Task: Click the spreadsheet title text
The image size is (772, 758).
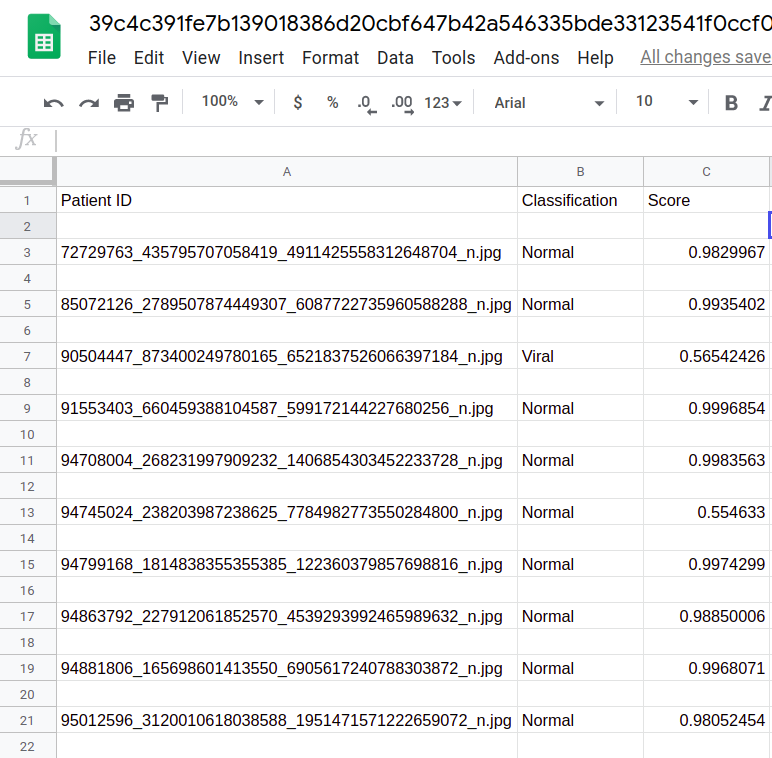Action: click(x=430, y=23)
